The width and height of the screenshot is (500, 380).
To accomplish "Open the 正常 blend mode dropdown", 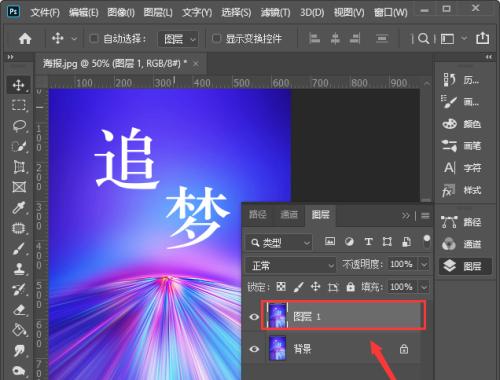I will [291, 266].
